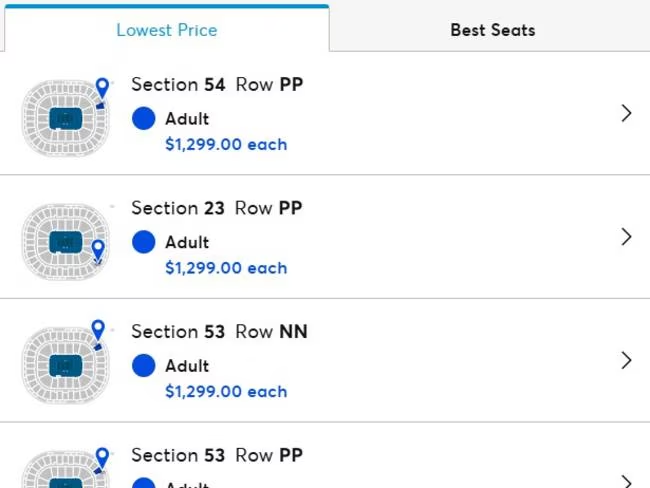Expand Section 54 Row PP using its chevron
This screenshot has width=650, height=488.
coord(627,114)
